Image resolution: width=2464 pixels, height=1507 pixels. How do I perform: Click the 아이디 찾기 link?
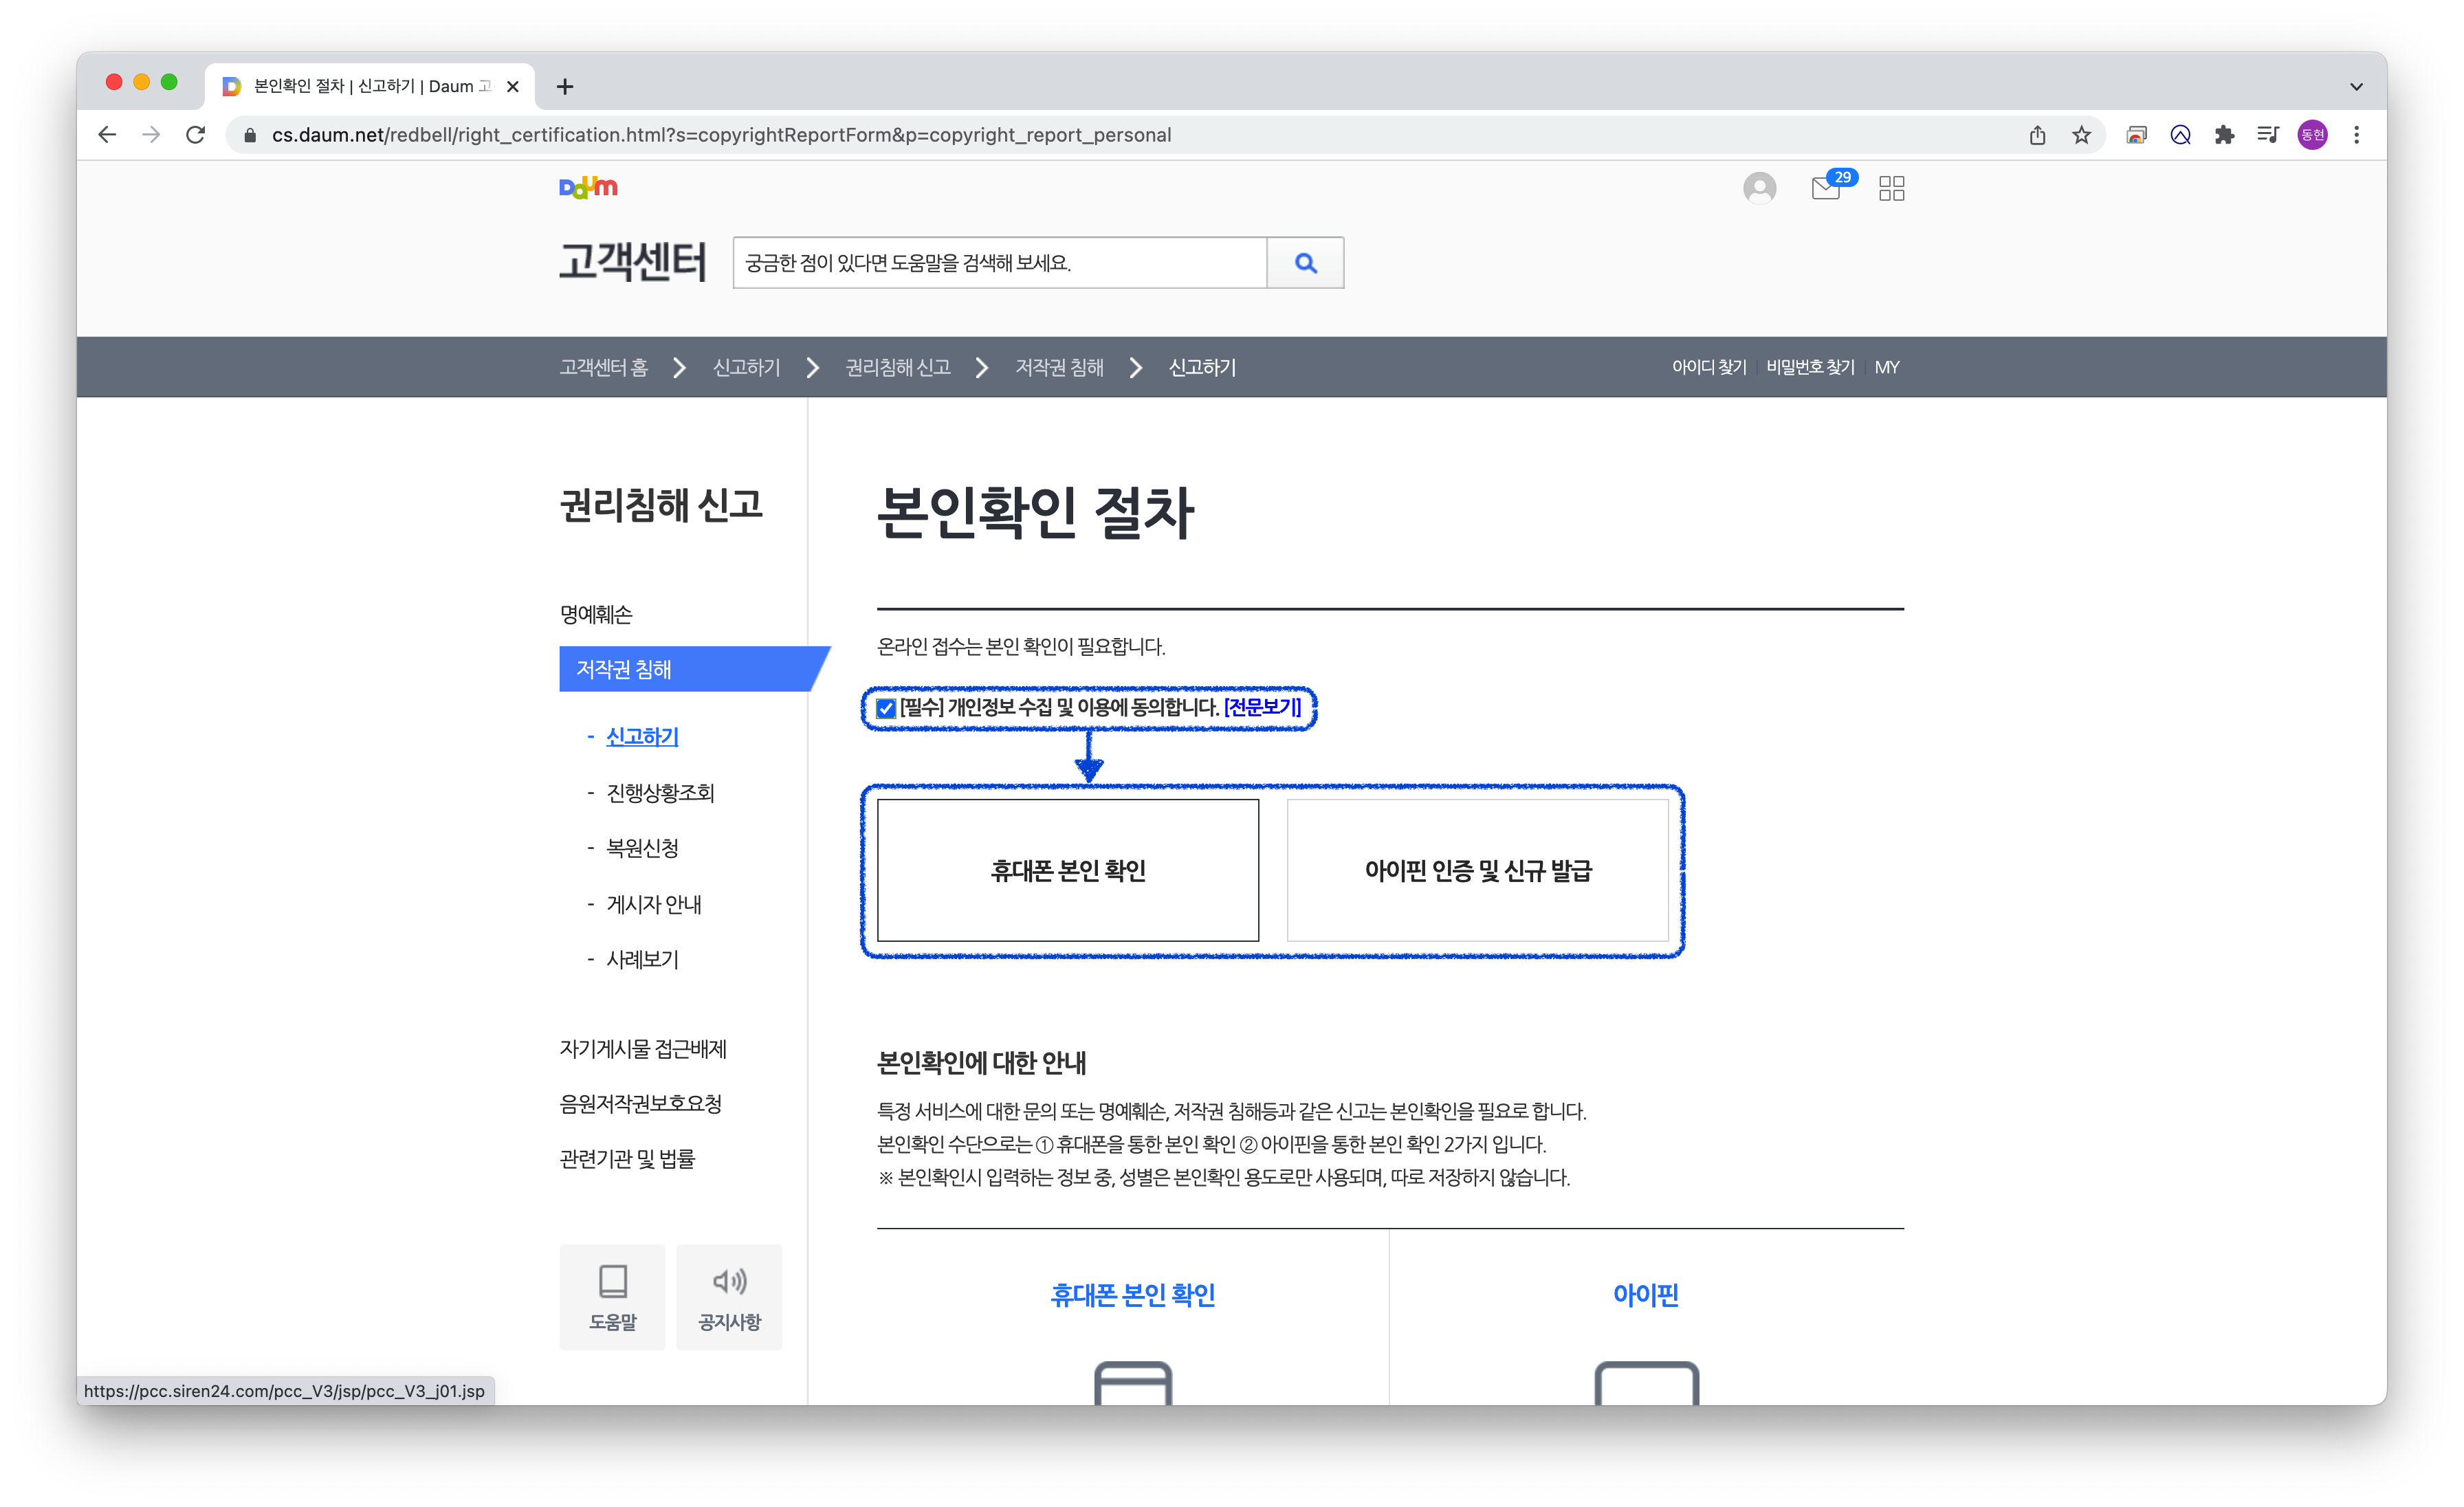point(1709,367)
